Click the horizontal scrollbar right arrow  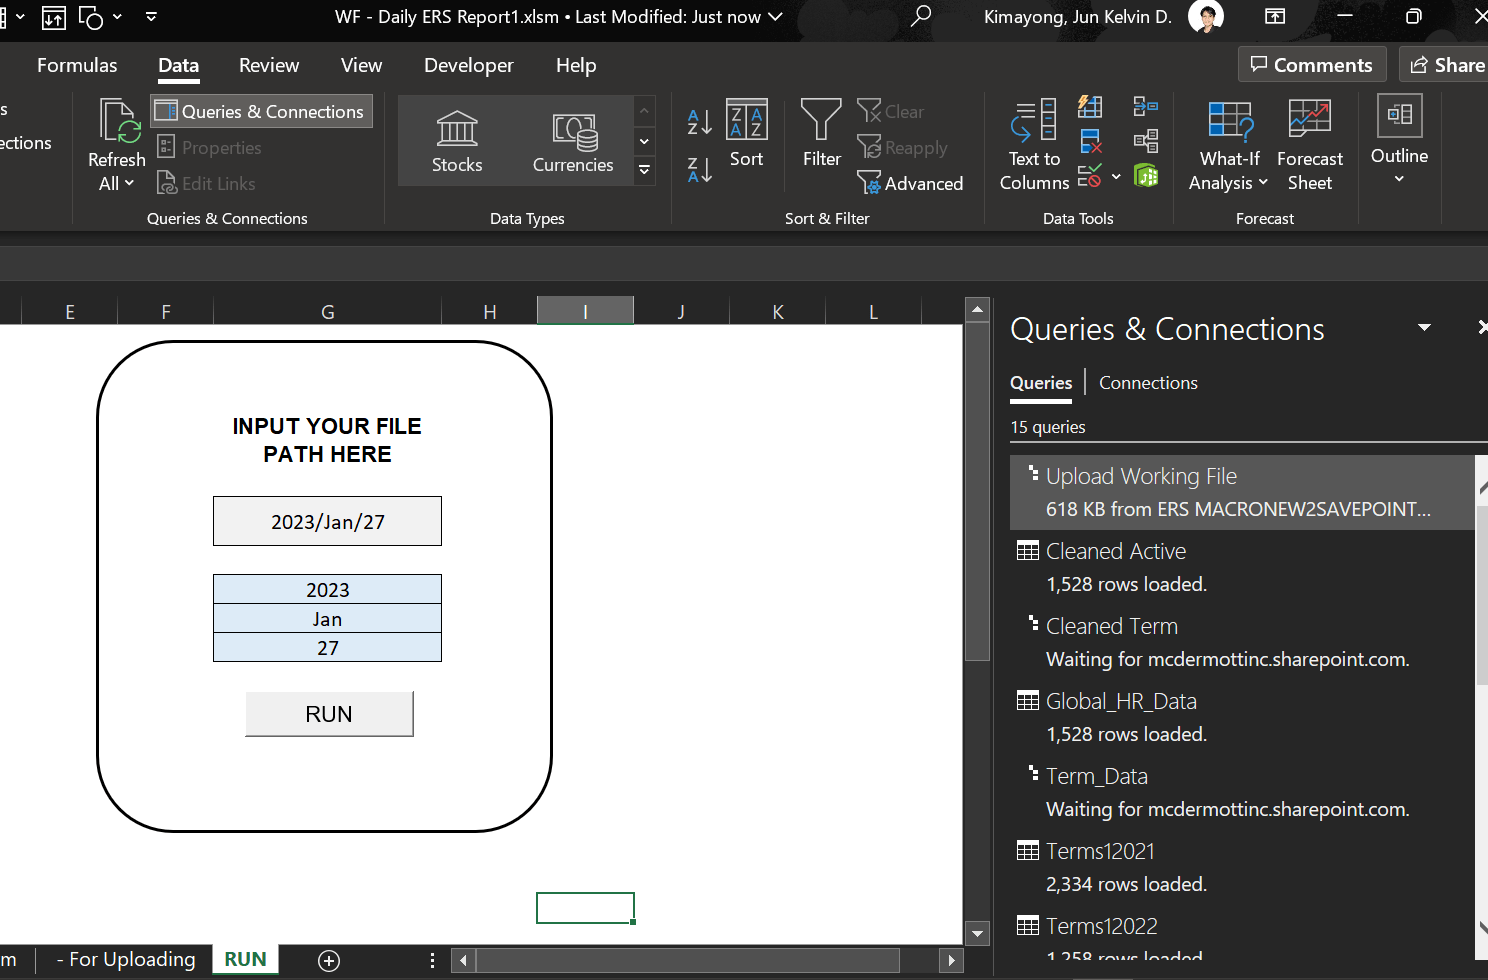click(x=951, y=960)
